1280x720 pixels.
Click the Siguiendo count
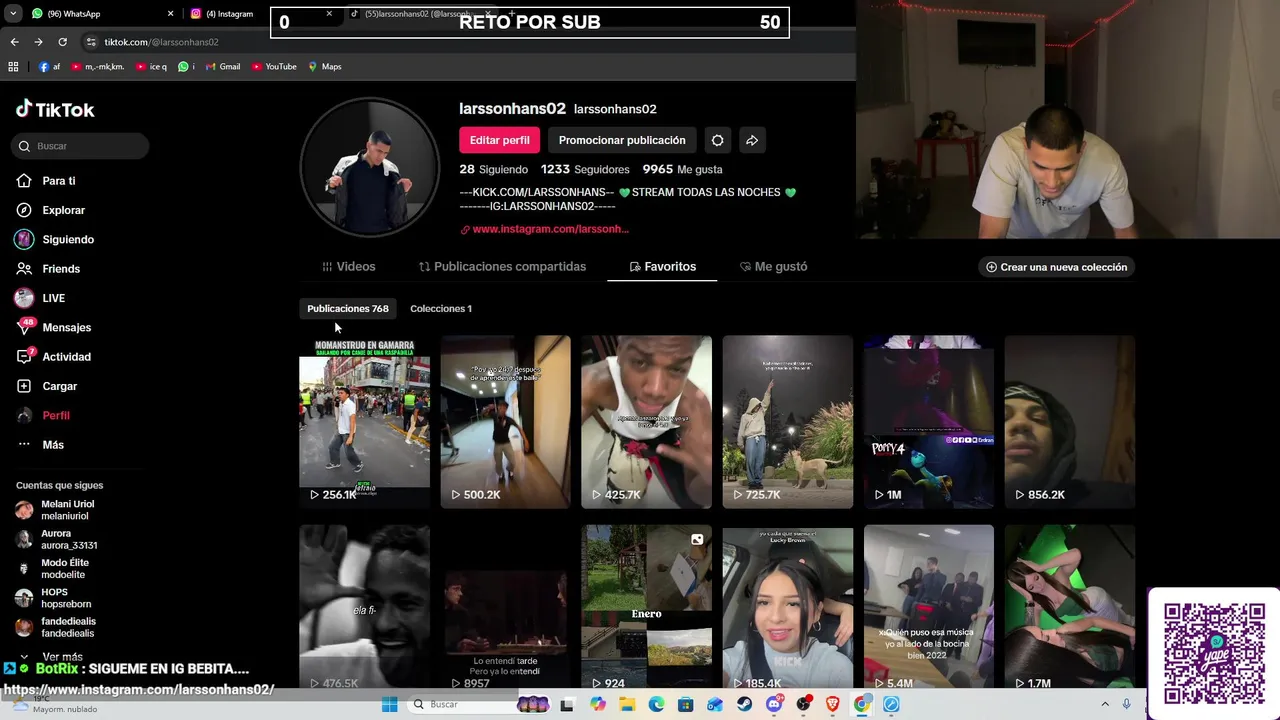[493, 169]
